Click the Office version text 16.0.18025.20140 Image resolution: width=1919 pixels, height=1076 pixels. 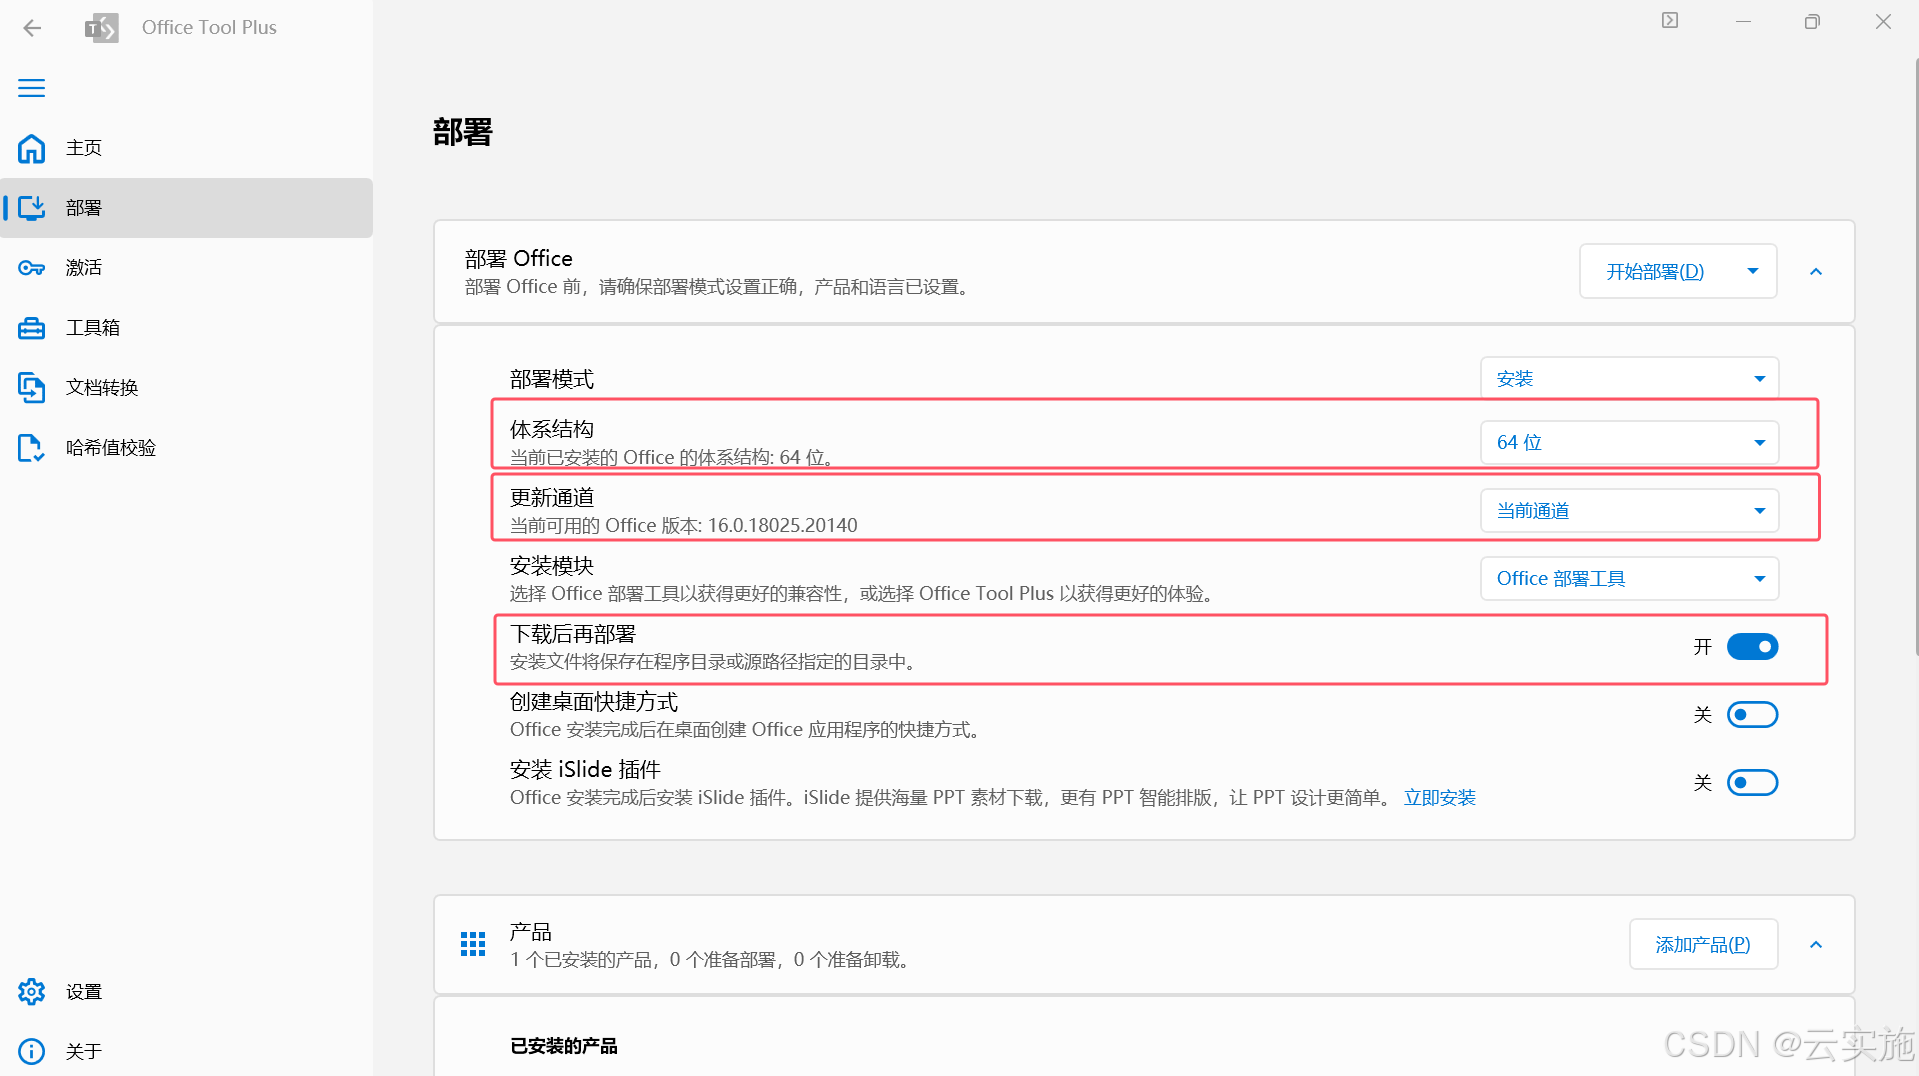(782, 526)
